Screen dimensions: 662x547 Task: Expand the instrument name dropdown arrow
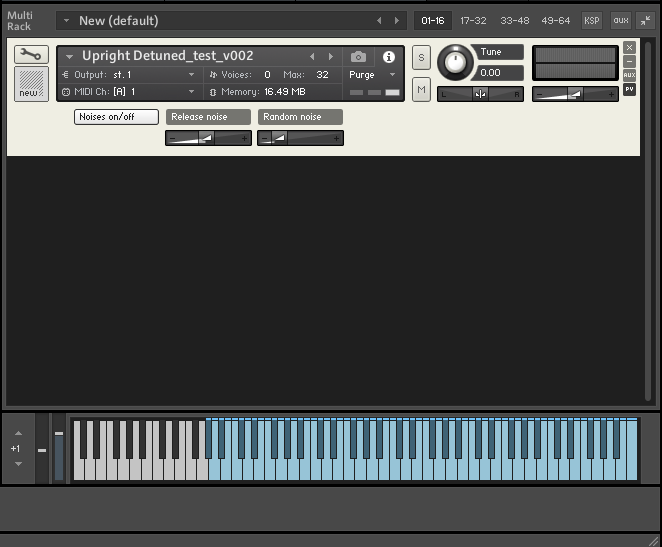(69, 56)
